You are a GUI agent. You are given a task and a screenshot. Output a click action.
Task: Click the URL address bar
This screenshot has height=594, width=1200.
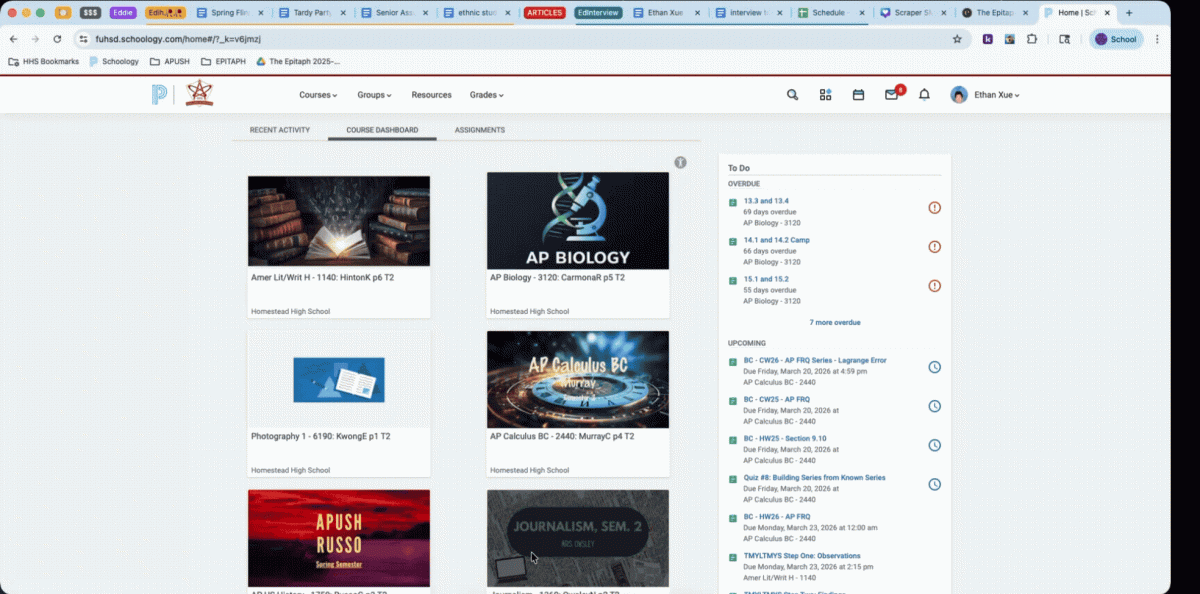520,39
